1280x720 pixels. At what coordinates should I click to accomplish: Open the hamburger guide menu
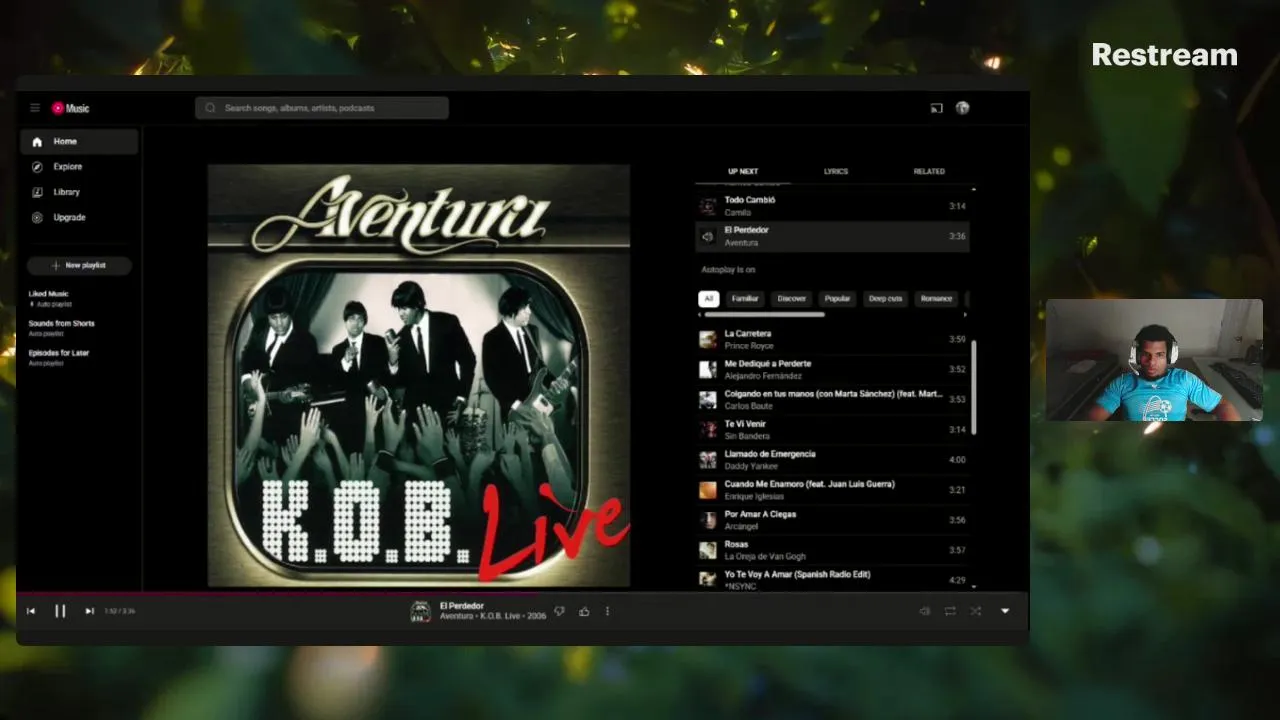pos(34,108)
